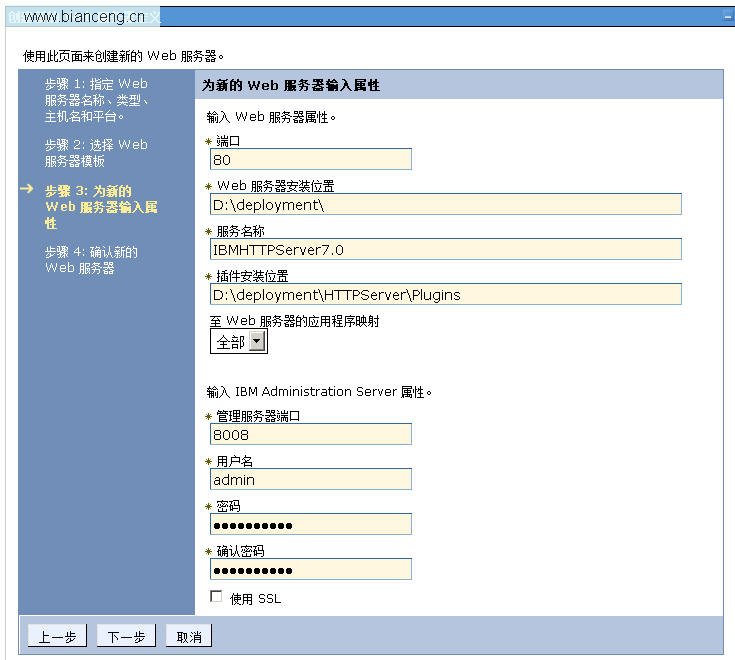Open the 全部 application mapping dropdown
This screenshot has width=735, height=660.
(239, 341)
